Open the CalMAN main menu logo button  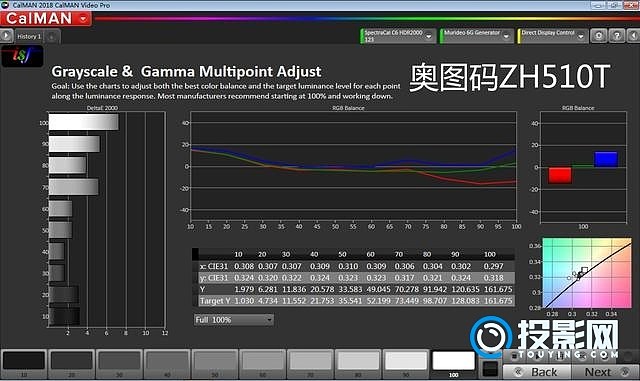coord(46,18)
